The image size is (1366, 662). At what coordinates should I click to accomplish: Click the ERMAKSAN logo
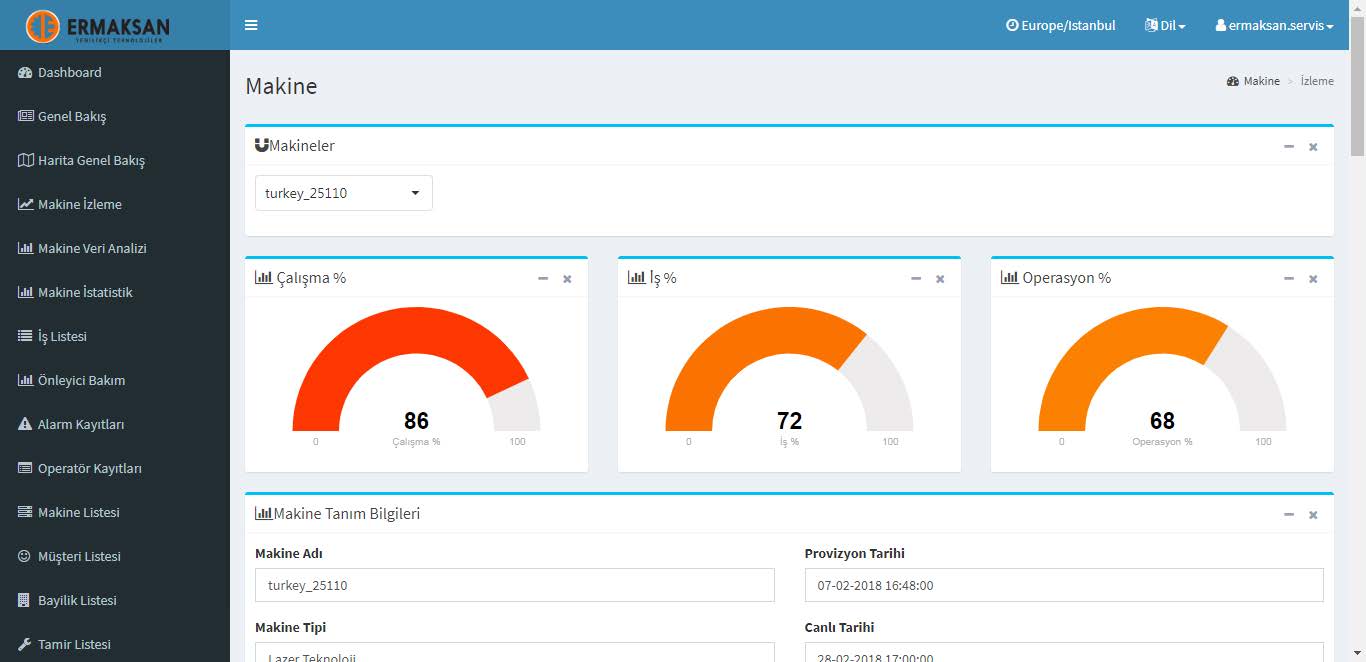[x=98, y=26]
